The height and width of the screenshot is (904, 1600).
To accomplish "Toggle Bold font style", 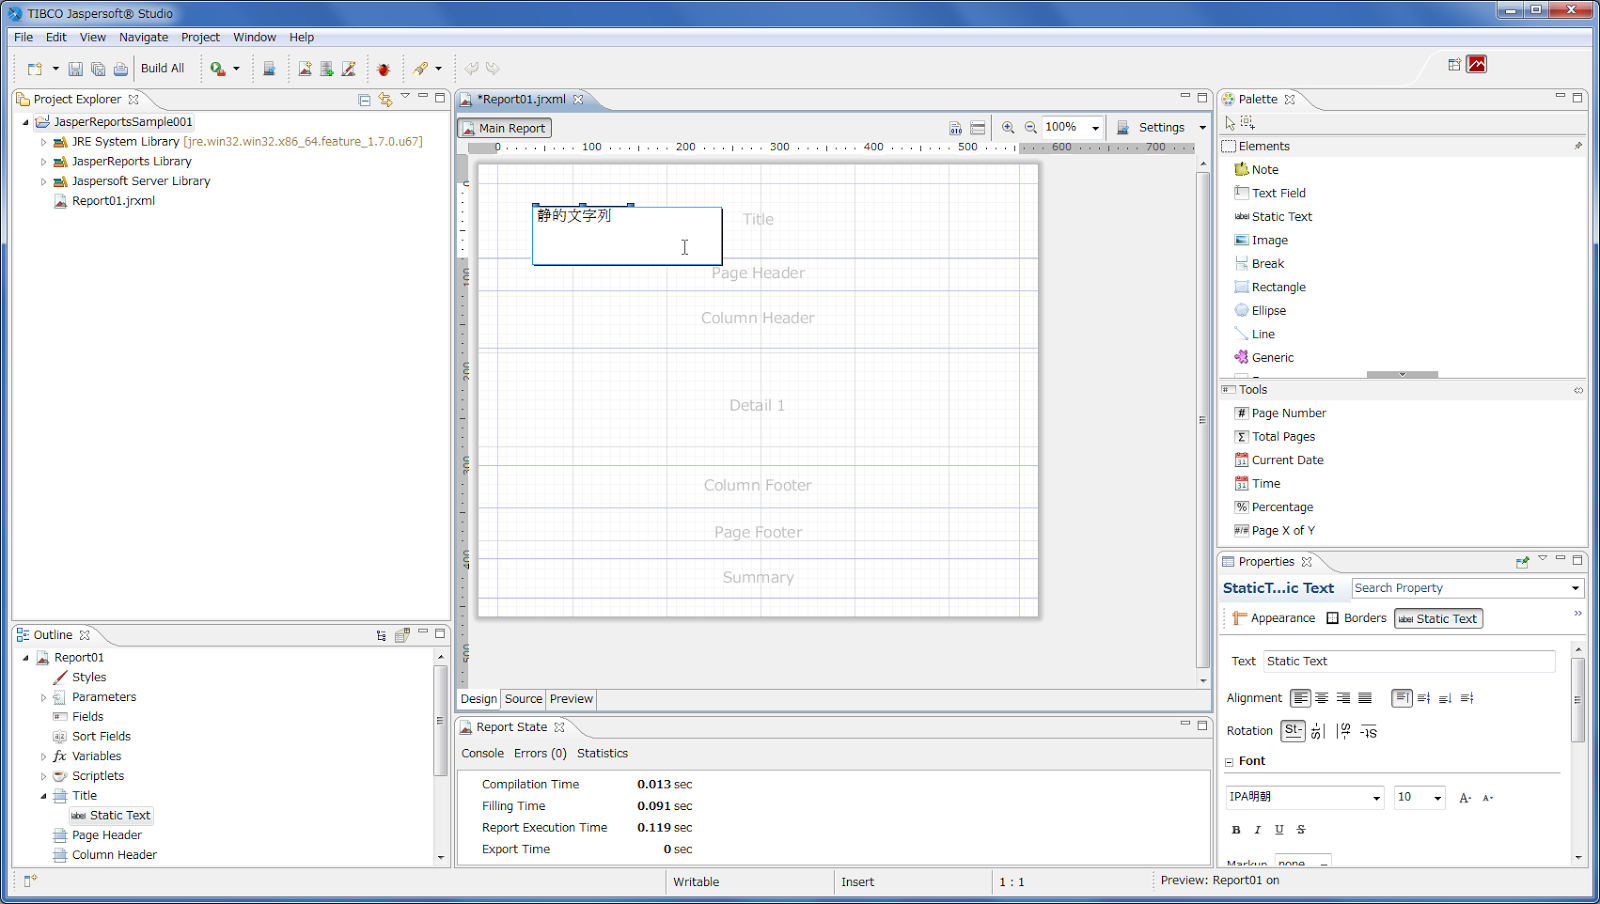I will pyautogui.click(x=1236, y=830).
